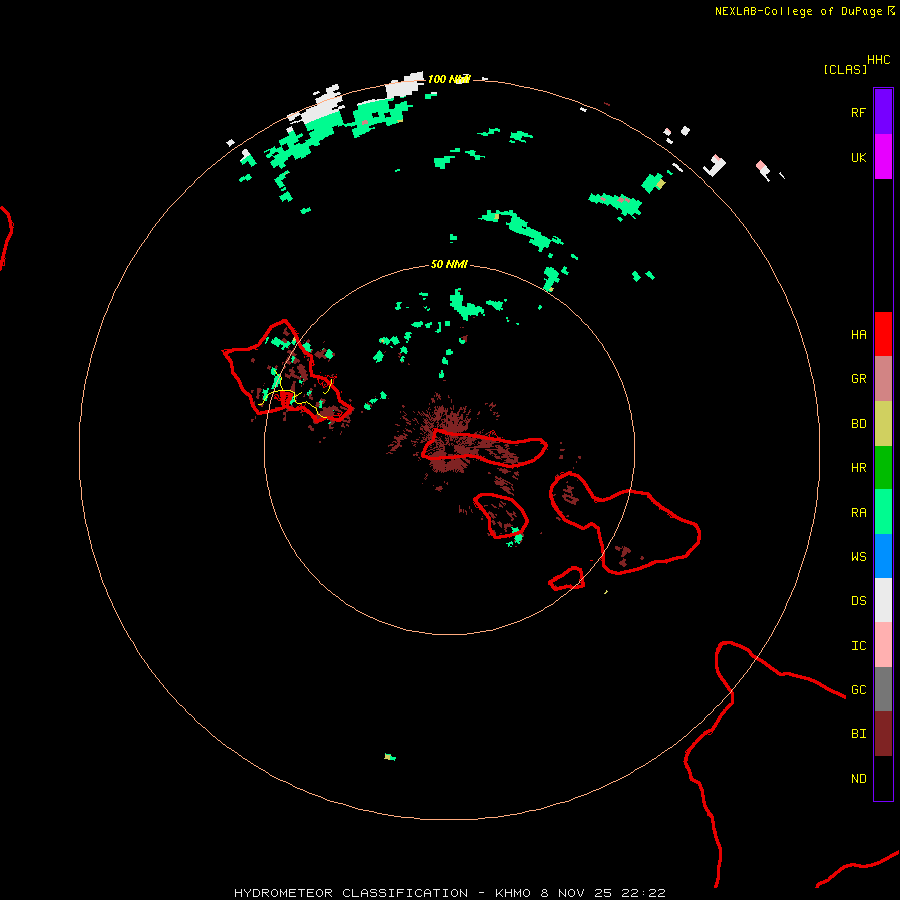Click the "HHC" product label

tap(878, 60)
